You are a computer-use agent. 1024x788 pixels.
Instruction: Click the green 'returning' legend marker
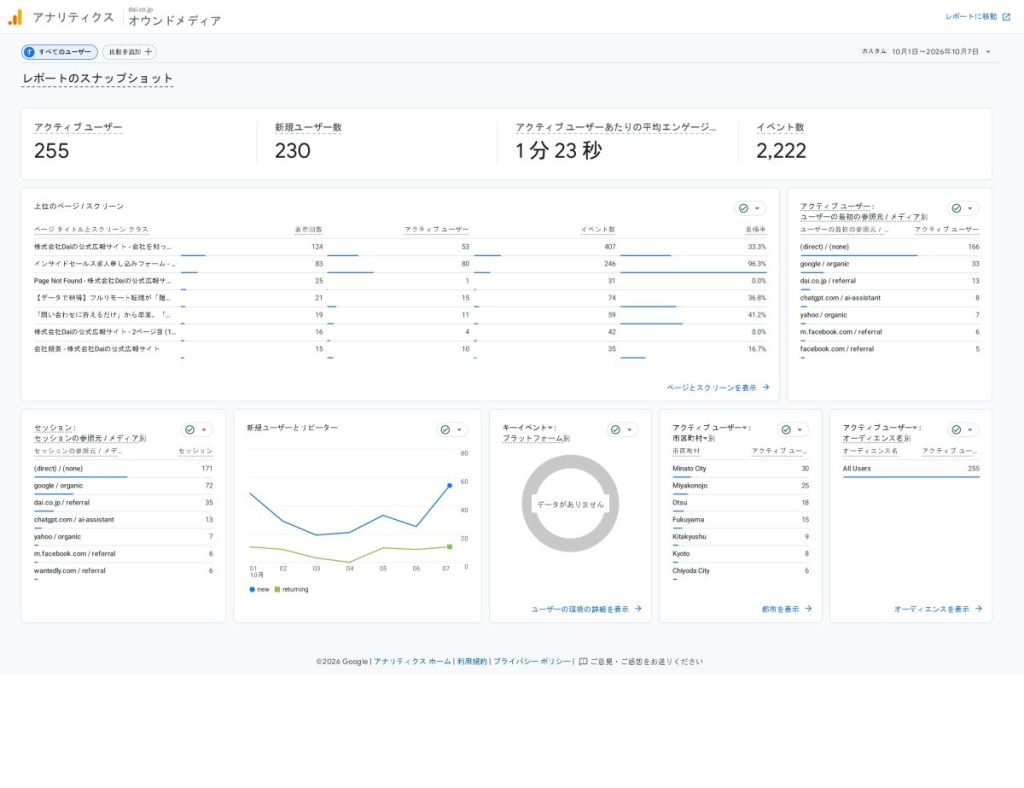point(277,590)
